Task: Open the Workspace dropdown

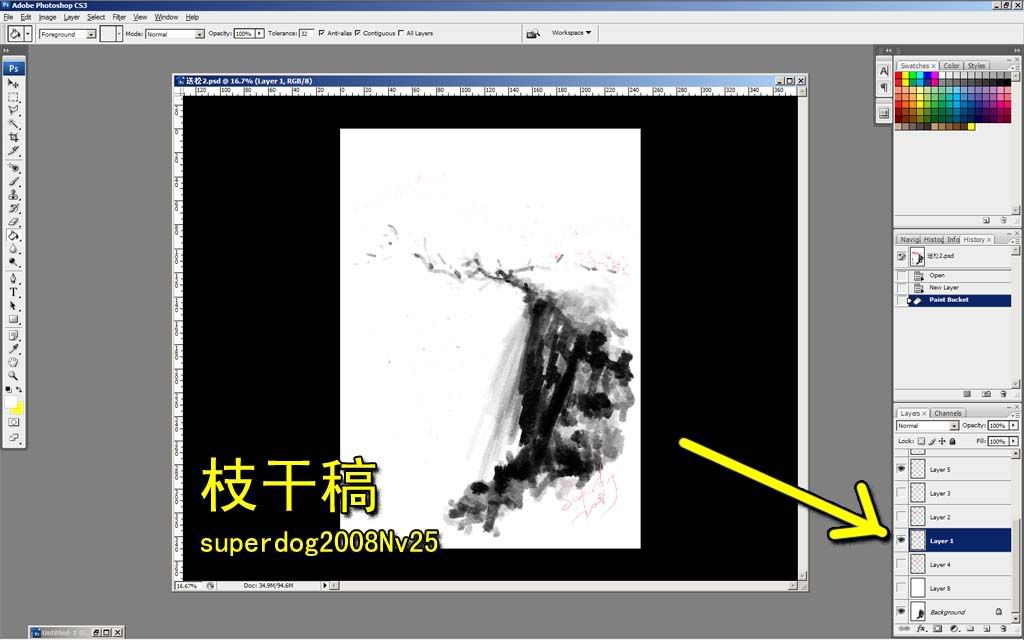Action: coord(571,33)
